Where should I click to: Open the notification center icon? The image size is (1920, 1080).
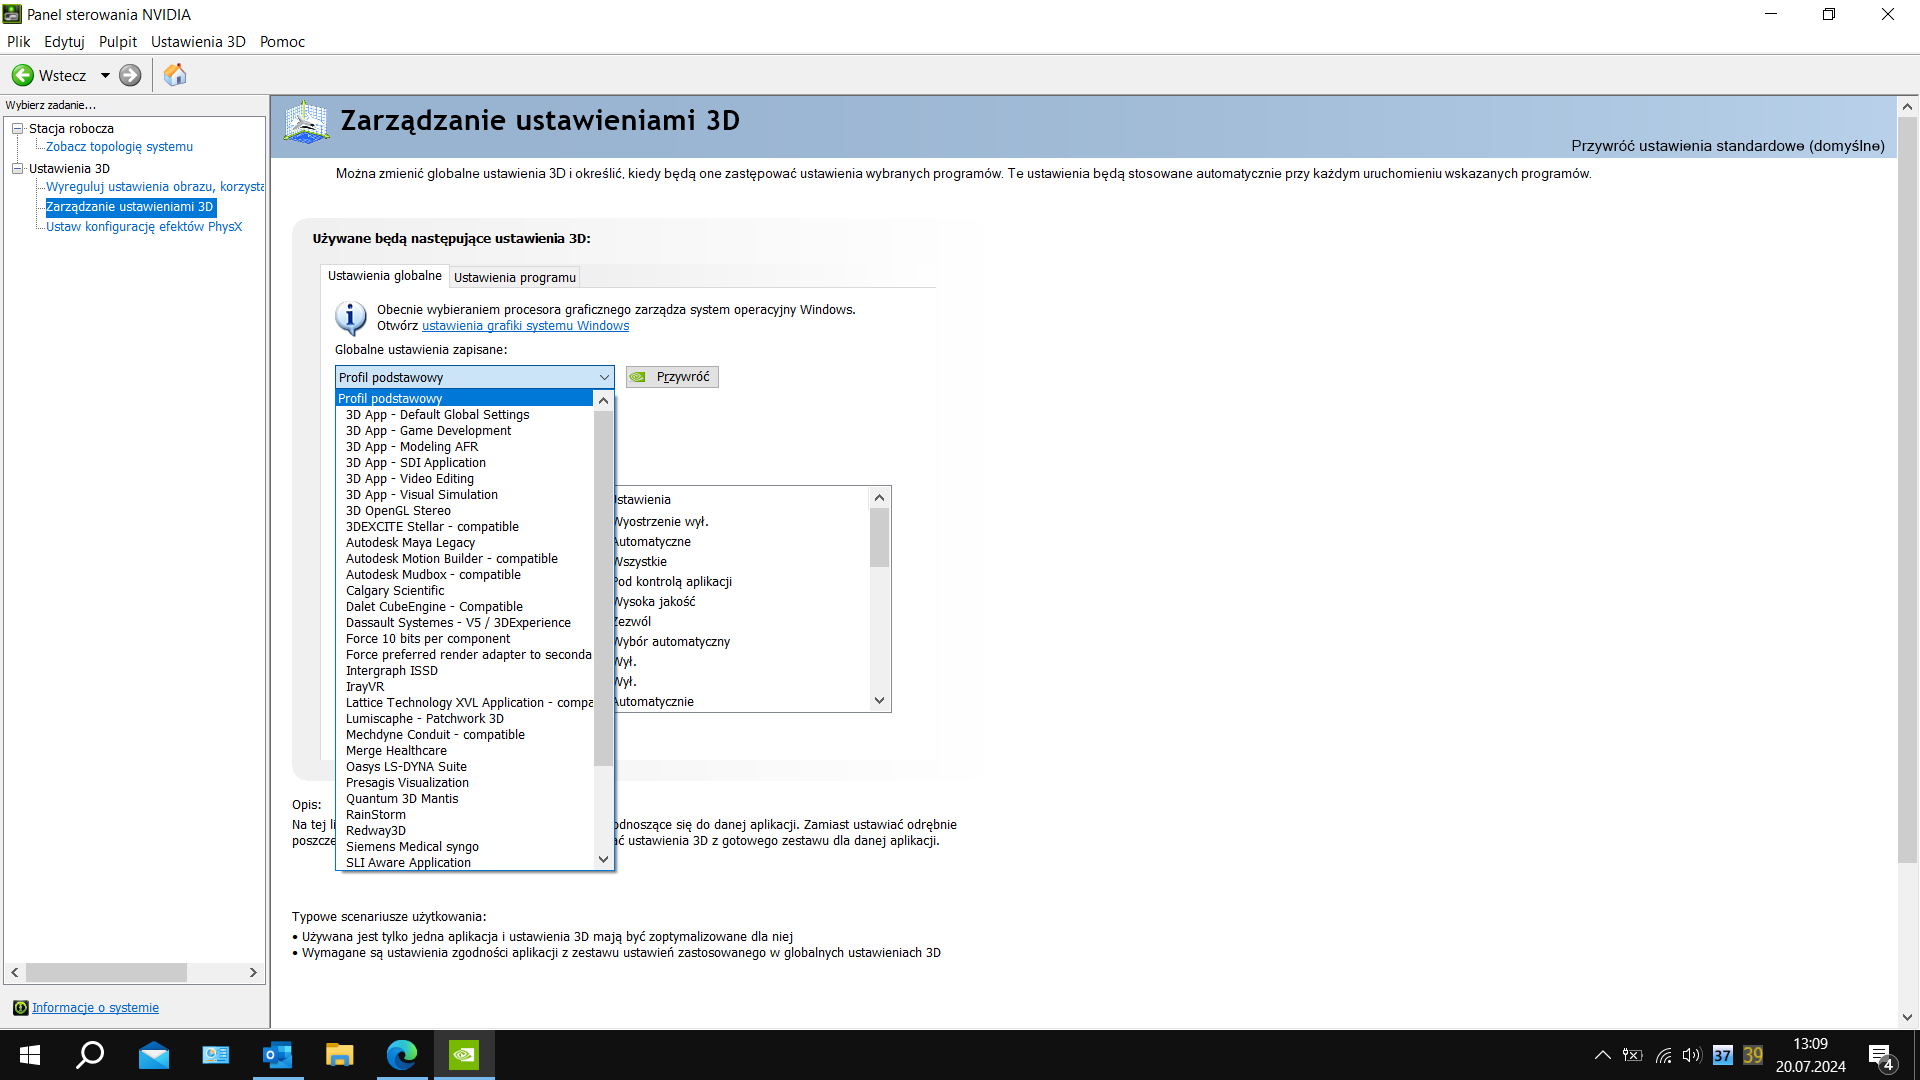(x=1880, y=1056)
